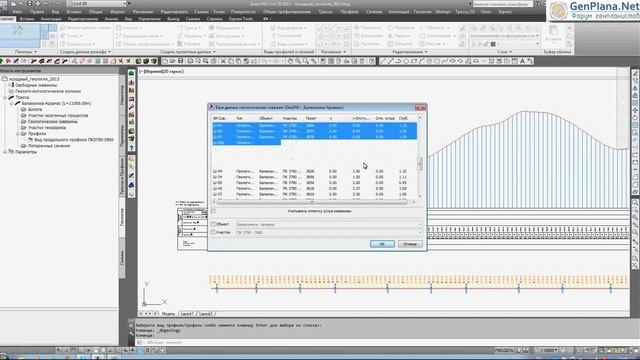Image resolution: width=640 pixels, height=360 pixels.
Task: Confirm the dialog with OK
Action: coord(382,244)
